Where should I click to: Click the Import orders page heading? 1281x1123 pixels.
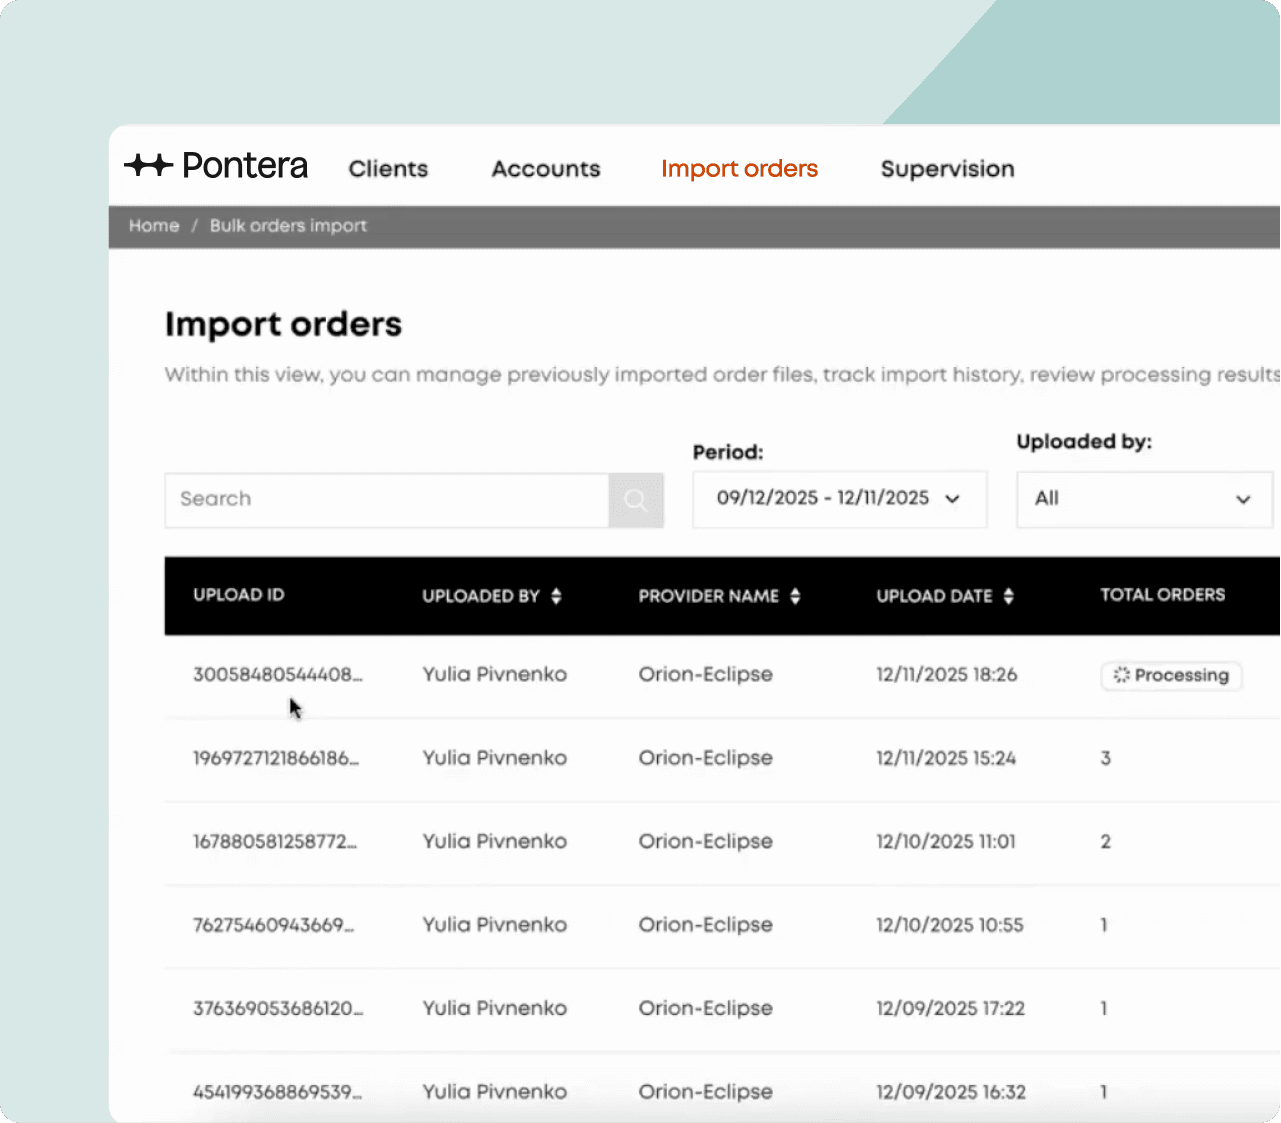pos(283,325)
